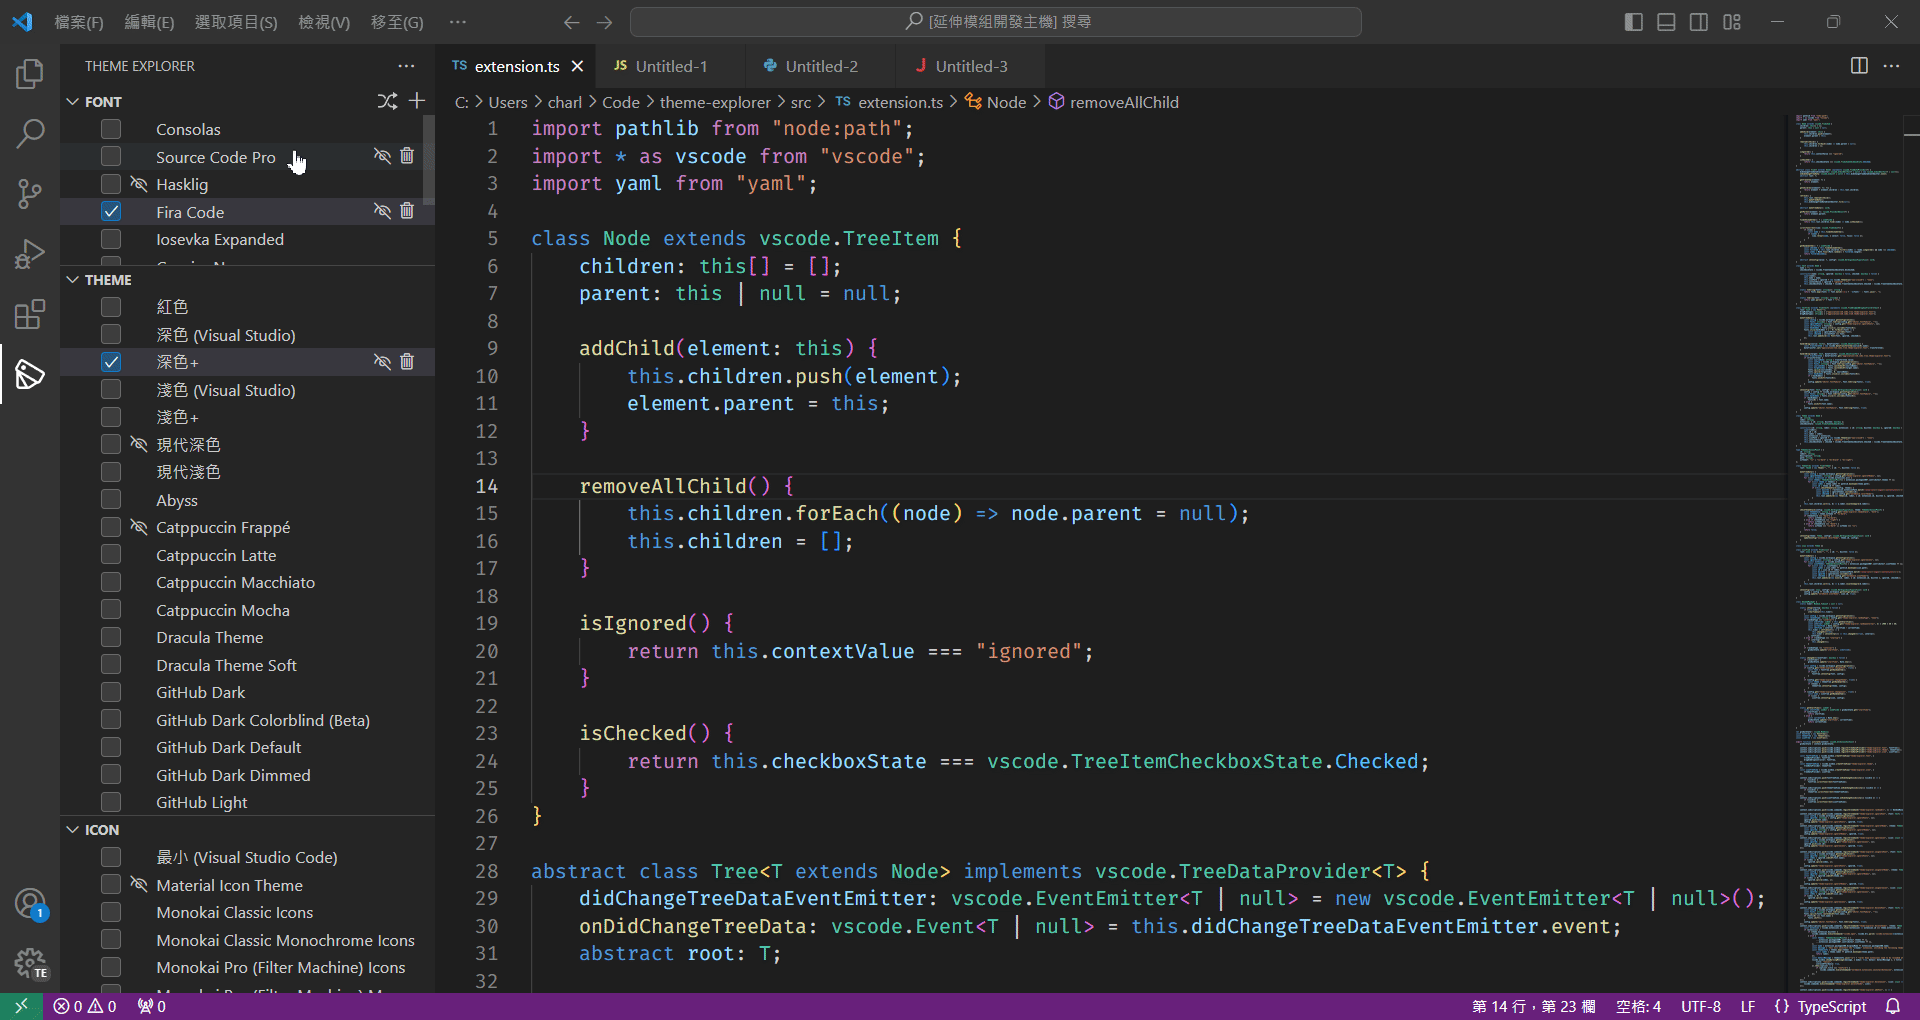Click the UTF-8 encoding status item
The image size is (1920, 1020).
click(1700, 1006)
